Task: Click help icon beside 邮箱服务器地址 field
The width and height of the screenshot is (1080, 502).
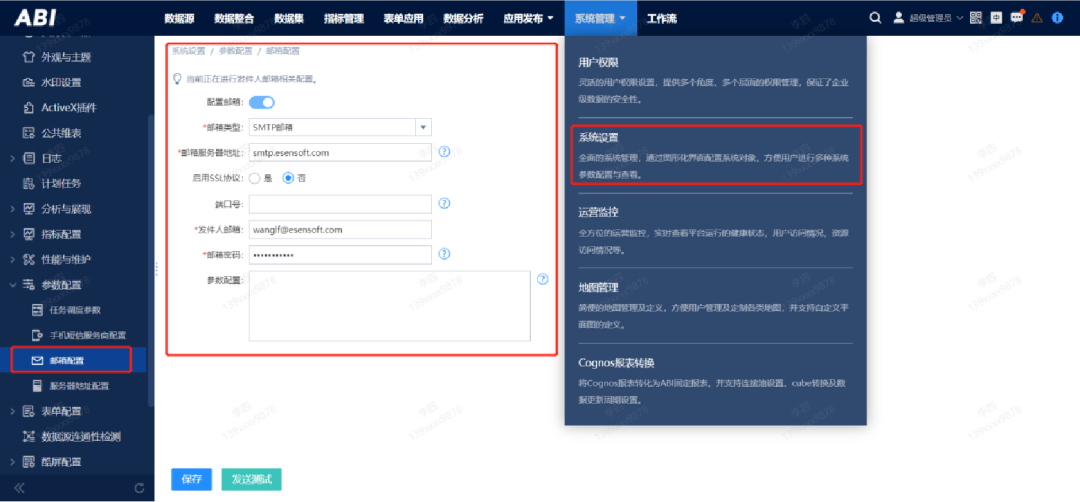Action: [444, 152]
